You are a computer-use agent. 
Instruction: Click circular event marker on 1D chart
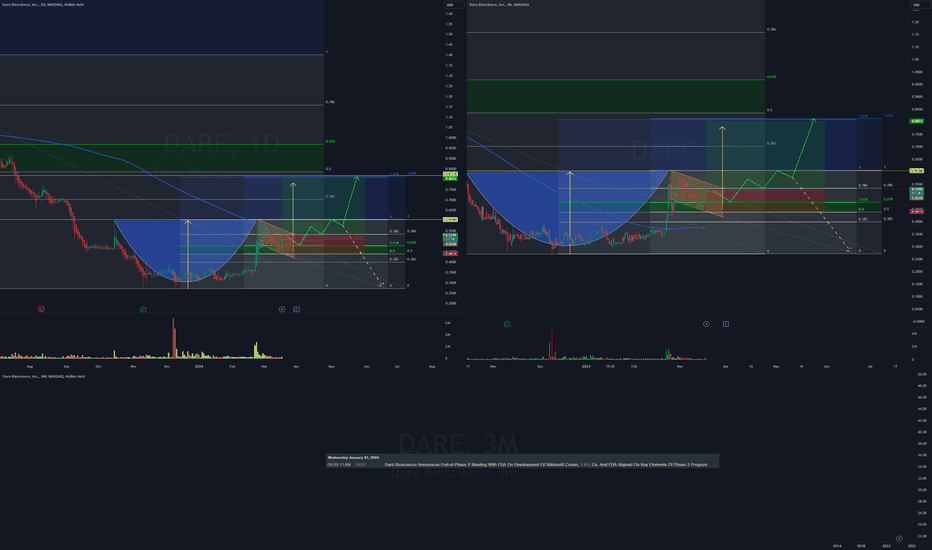pyautogui.click(x=282, y=309)
